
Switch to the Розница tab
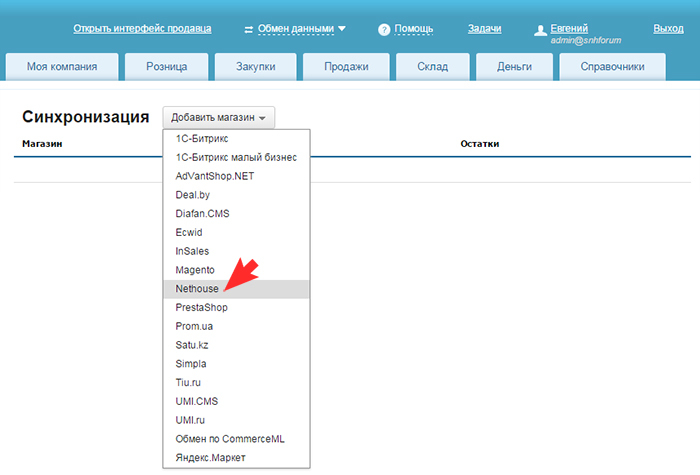coord(167,67)
